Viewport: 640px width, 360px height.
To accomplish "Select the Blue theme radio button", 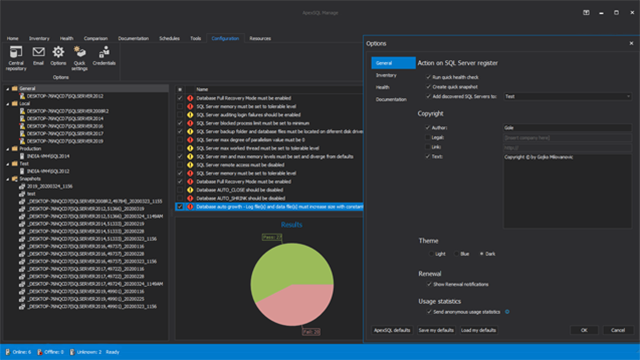I will pyautogui.click(x=457, y=254).
